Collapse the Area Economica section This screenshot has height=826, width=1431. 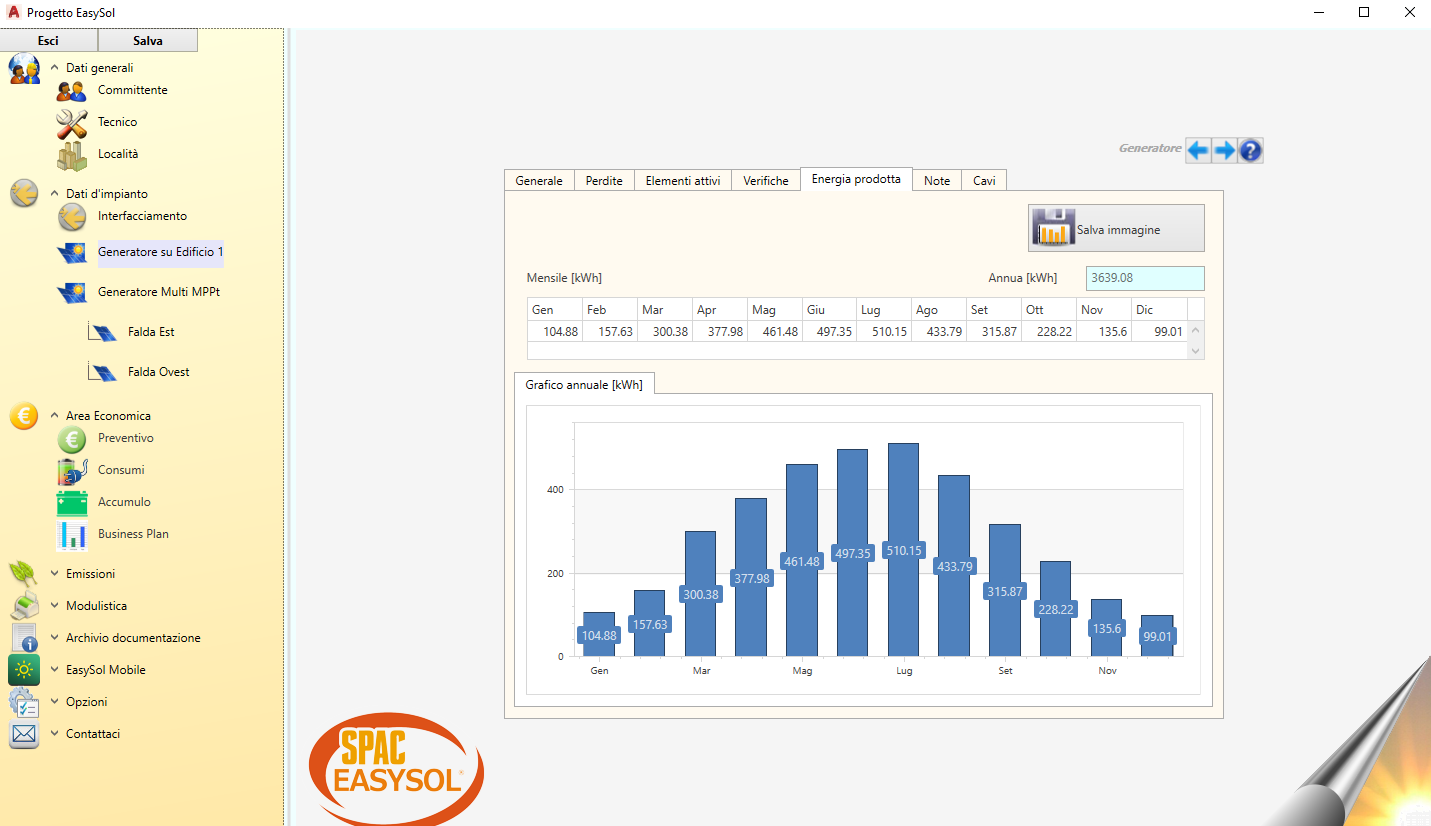coord(54,416)
